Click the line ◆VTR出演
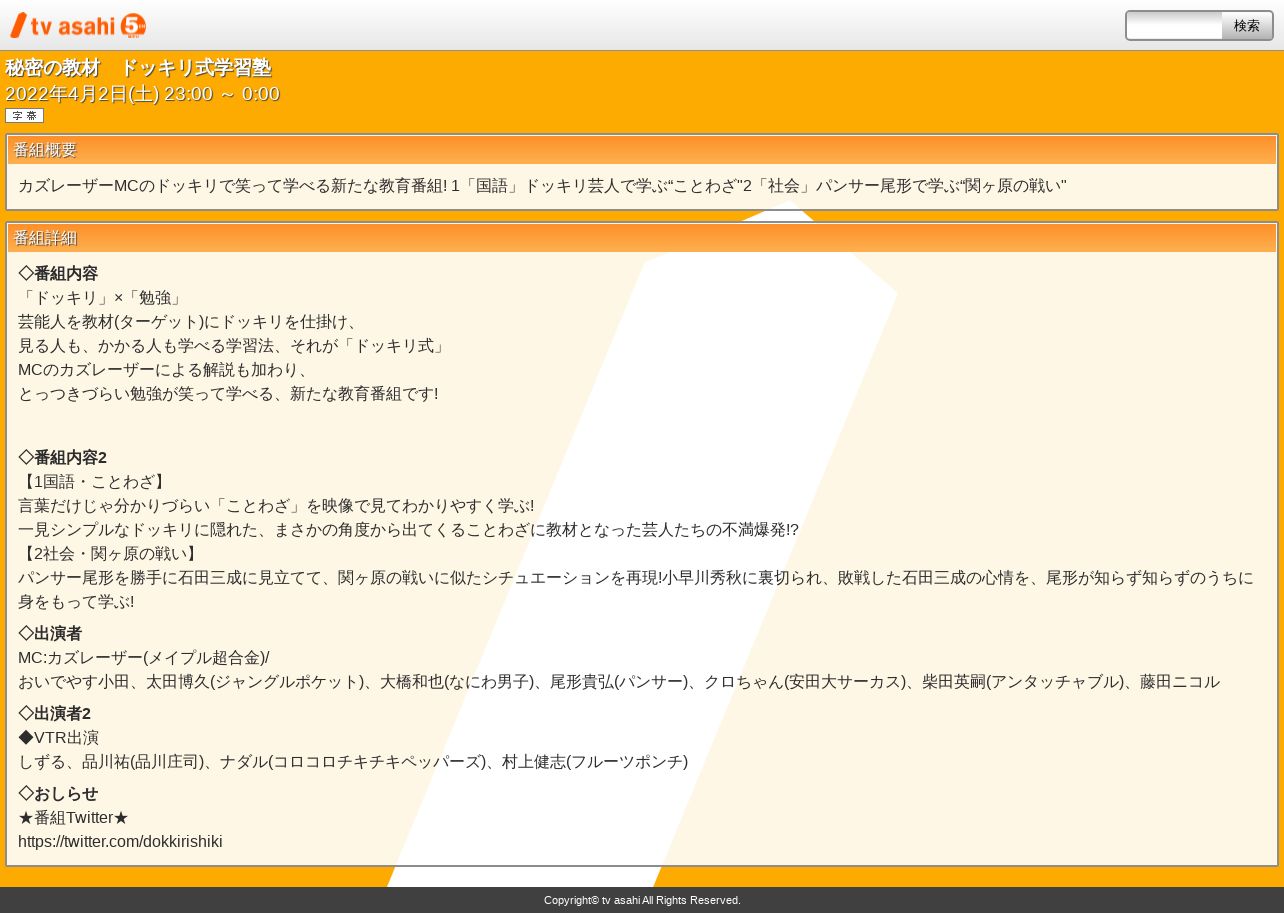The width and height of the screenshot is (1284, 913). tap(58, 738)
